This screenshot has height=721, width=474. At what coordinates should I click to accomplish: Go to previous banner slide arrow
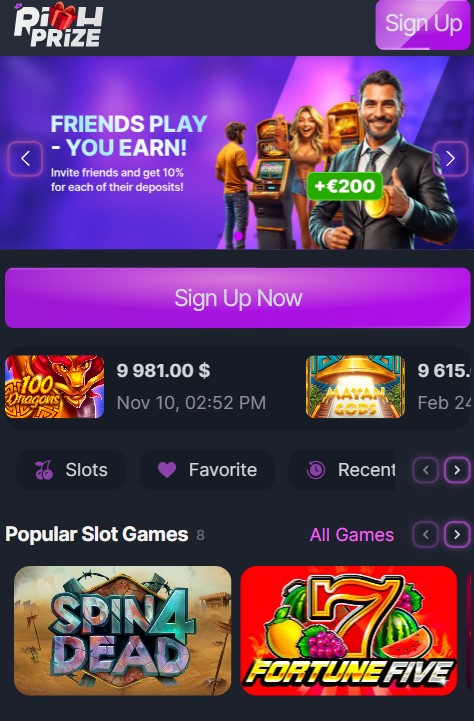tap(25, 159)
